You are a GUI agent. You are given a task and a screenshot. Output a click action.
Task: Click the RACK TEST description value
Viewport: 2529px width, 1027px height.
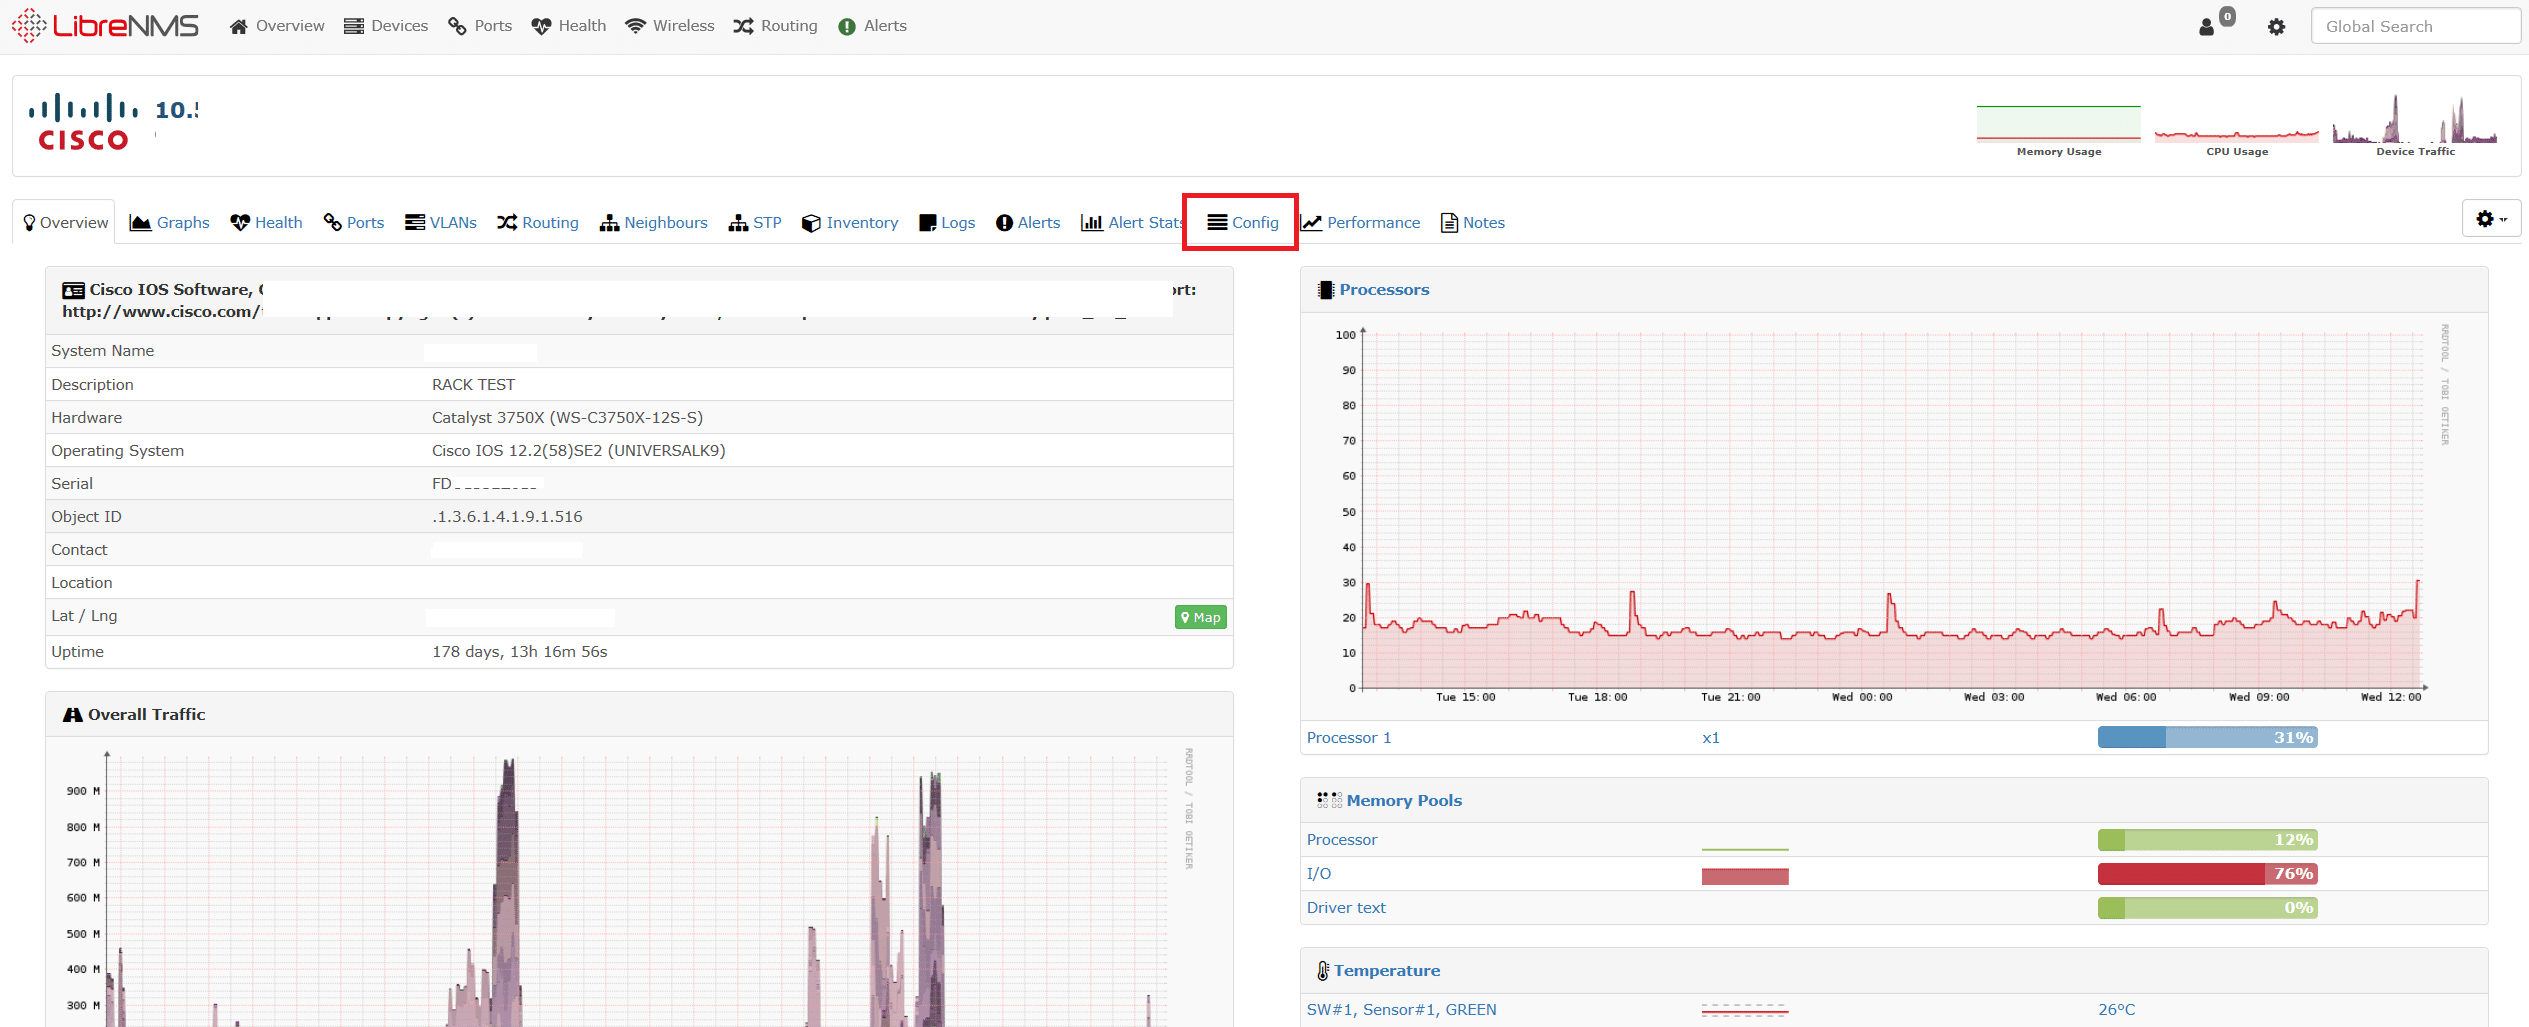[x=473, y=384]
